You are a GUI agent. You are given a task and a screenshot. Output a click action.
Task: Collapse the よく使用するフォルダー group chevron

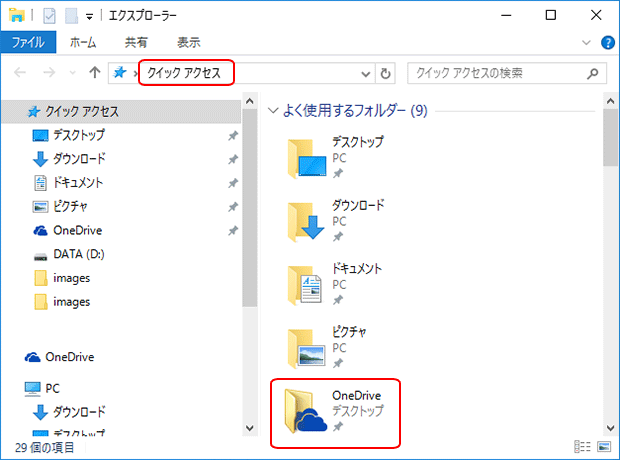click(273, 110)
